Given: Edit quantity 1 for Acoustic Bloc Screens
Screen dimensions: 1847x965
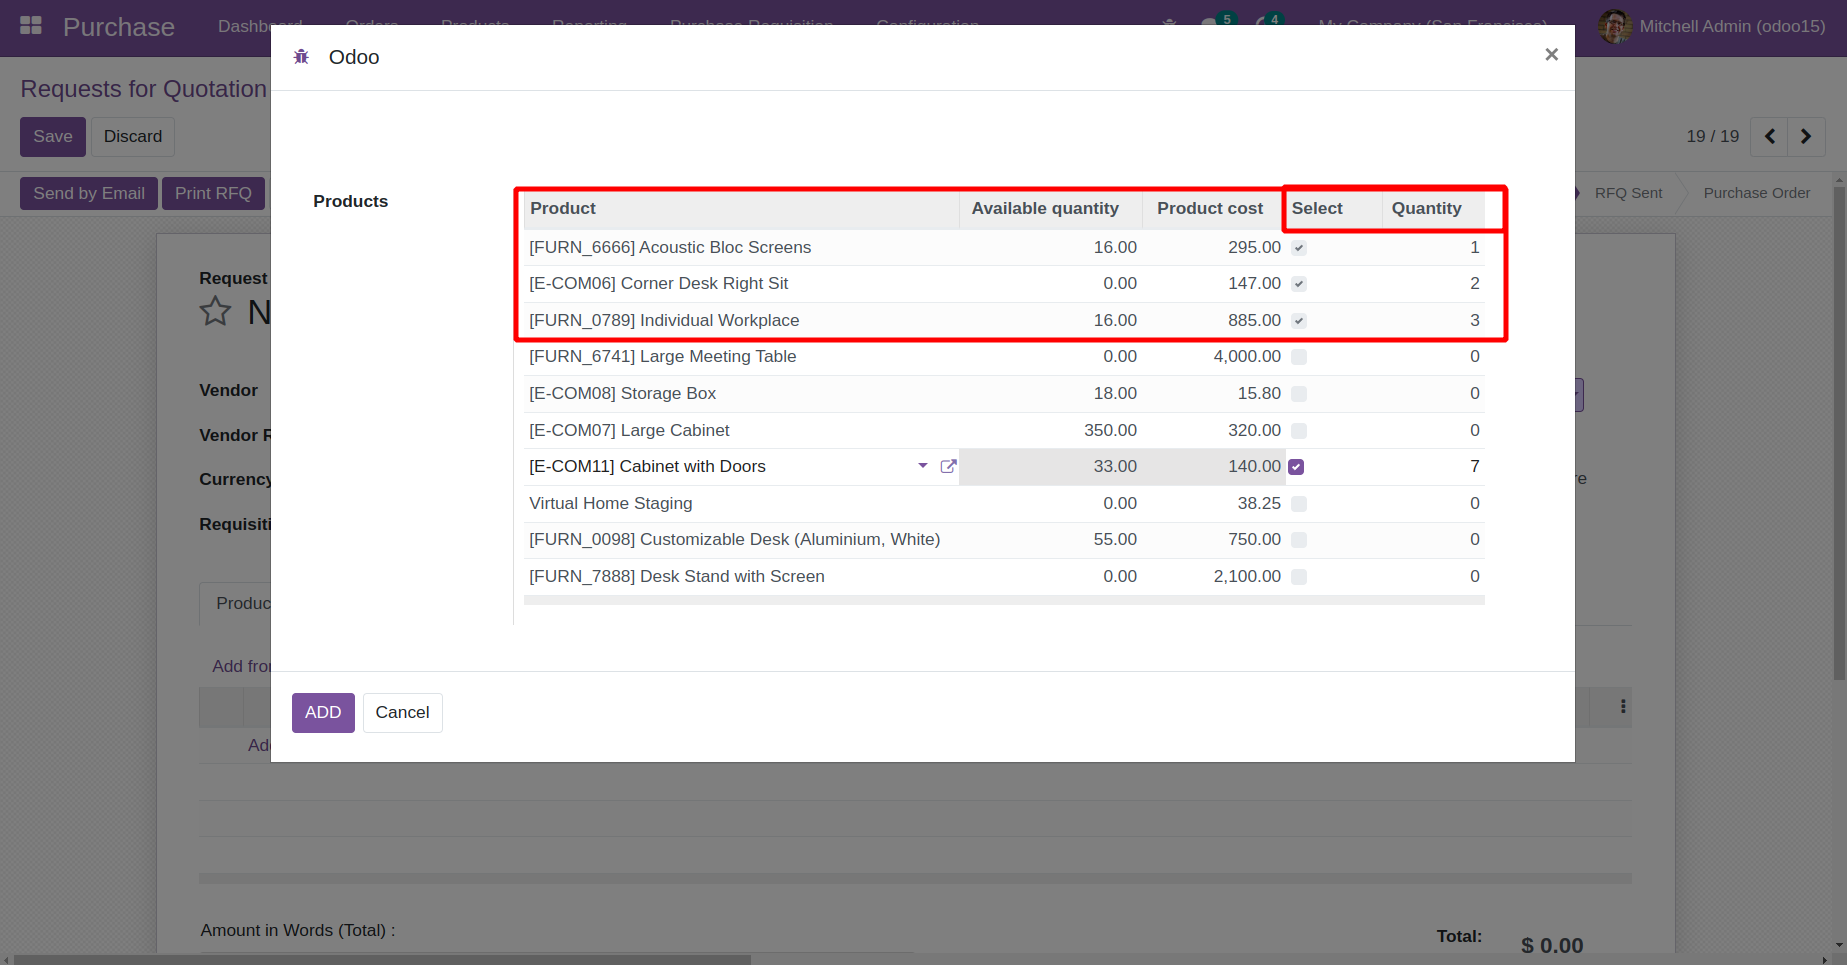Looking at the screenshot, I should (1434, 248).
